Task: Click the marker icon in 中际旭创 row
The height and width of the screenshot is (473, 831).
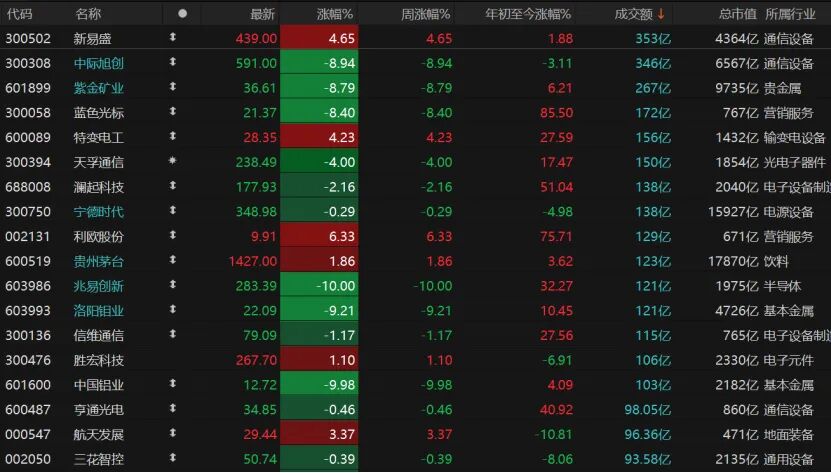Action: [x=172, y=63]
